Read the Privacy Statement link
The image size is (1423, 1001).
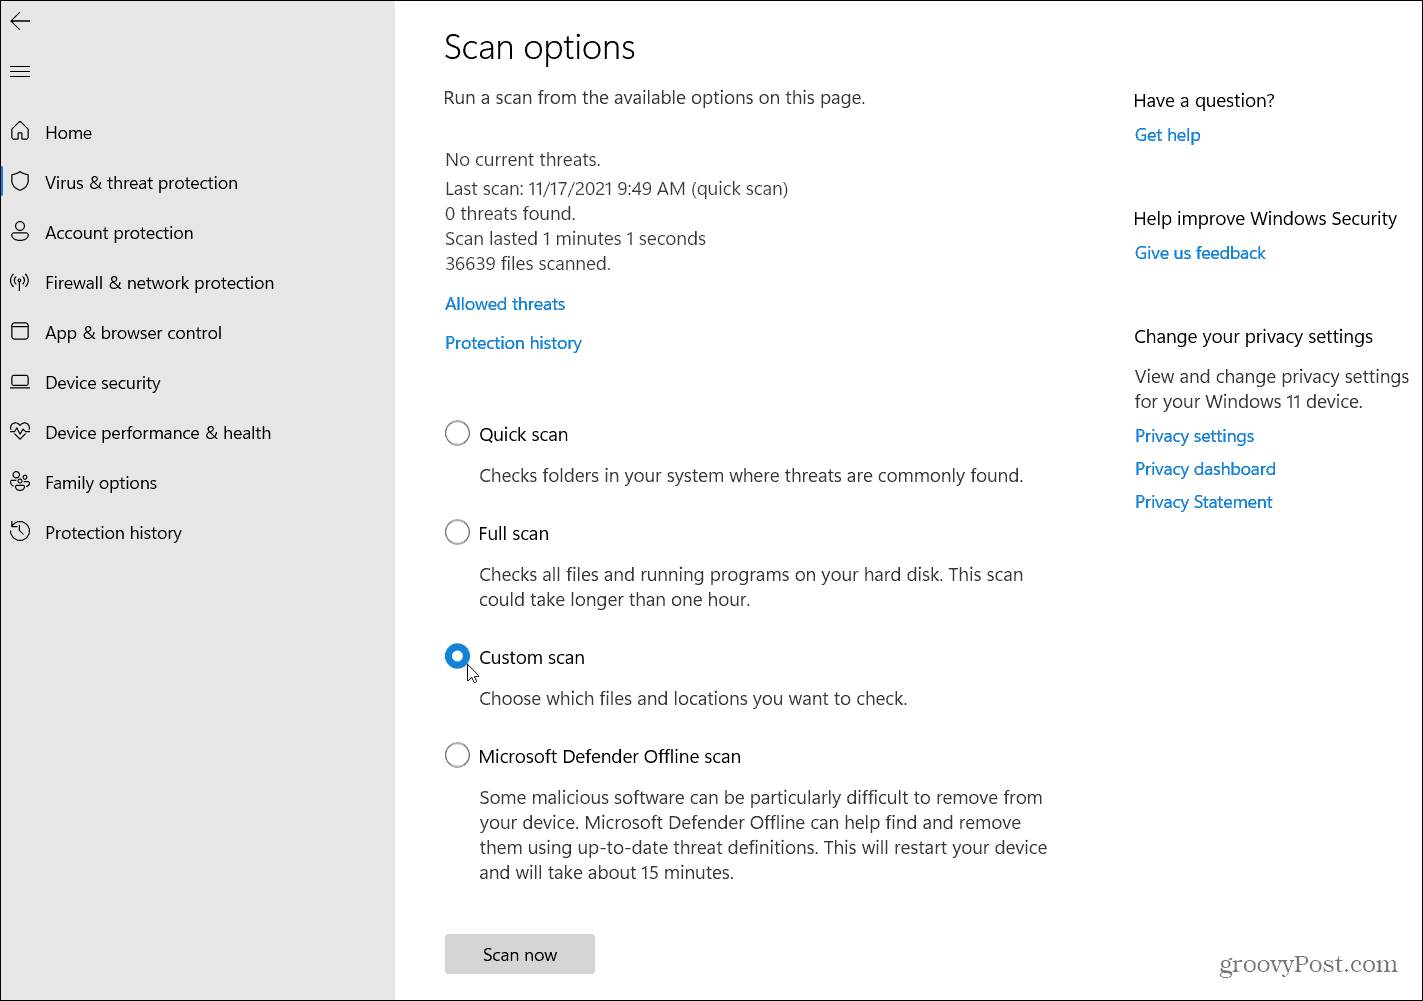[x=1203, y=502]
